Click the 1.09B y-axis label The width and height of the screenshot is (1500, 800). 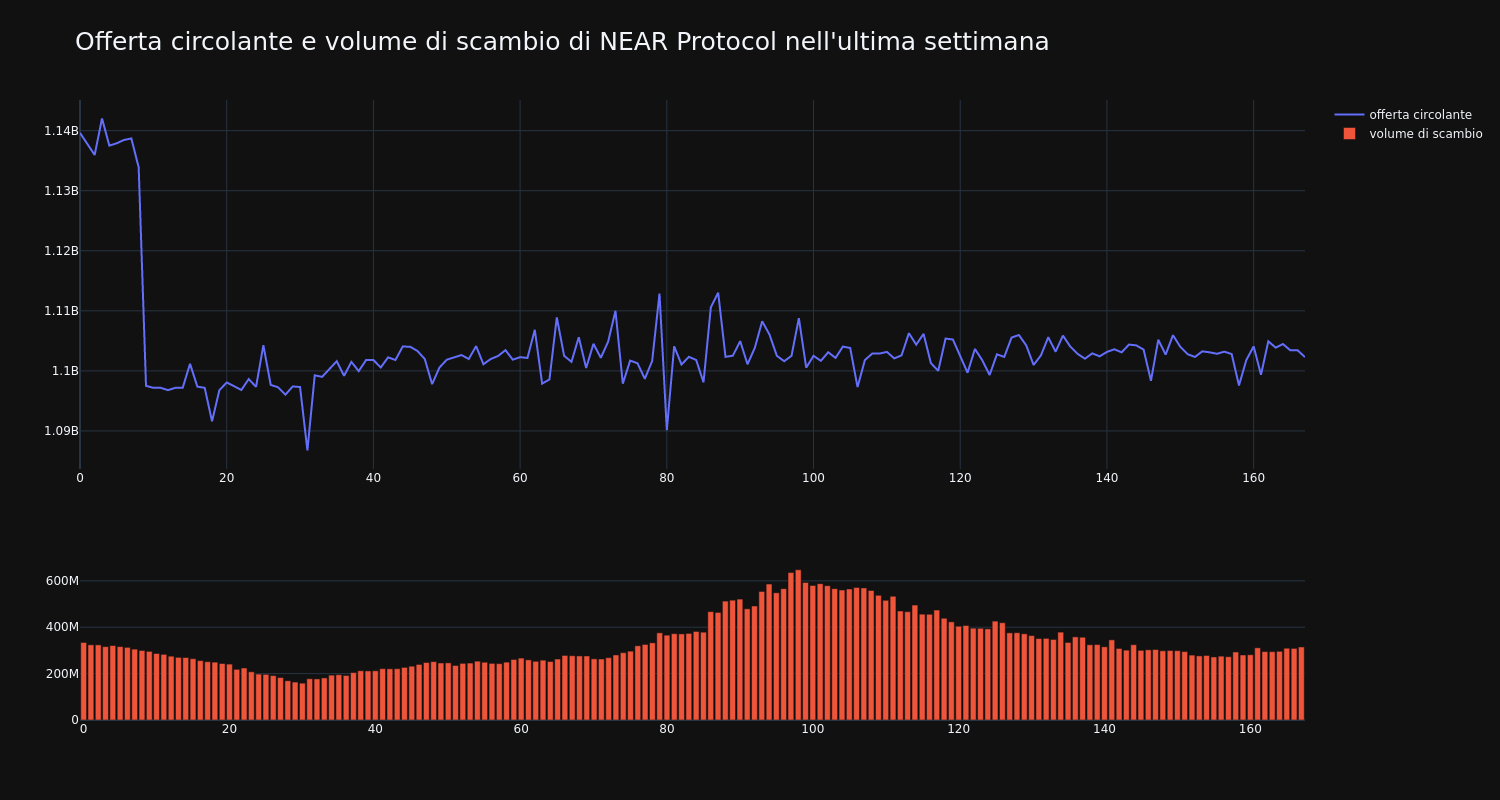[60, 431]
